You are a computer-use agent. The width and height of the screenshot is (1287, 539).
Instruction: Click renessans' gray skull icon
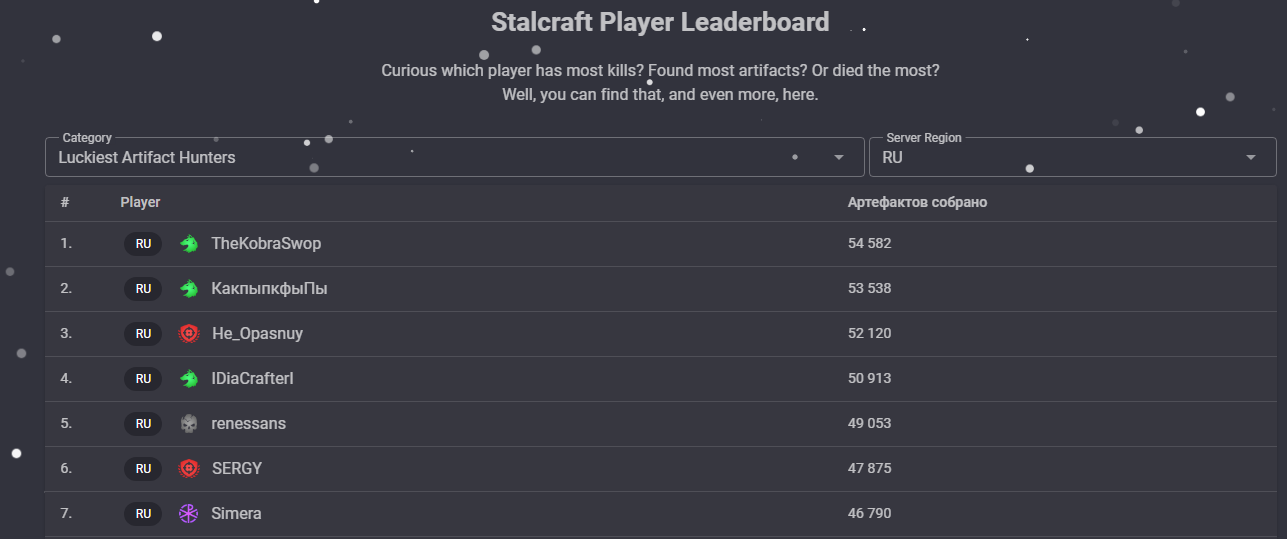[x=189, y=424]
